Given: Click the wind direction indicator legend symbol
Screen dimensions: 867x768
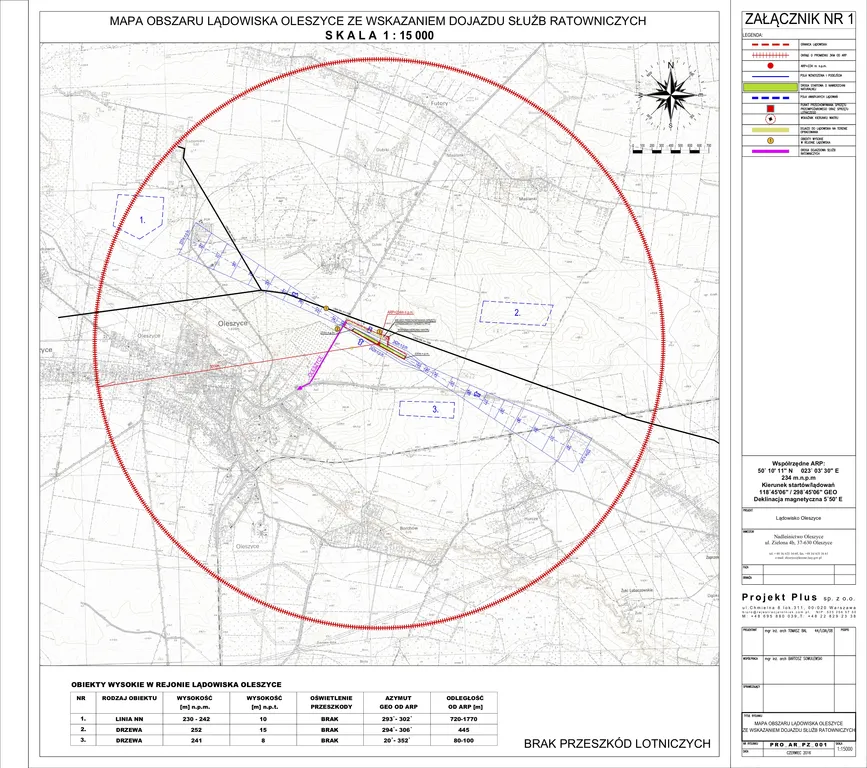Looking at the screenshot, I should (x=770, y=119).
